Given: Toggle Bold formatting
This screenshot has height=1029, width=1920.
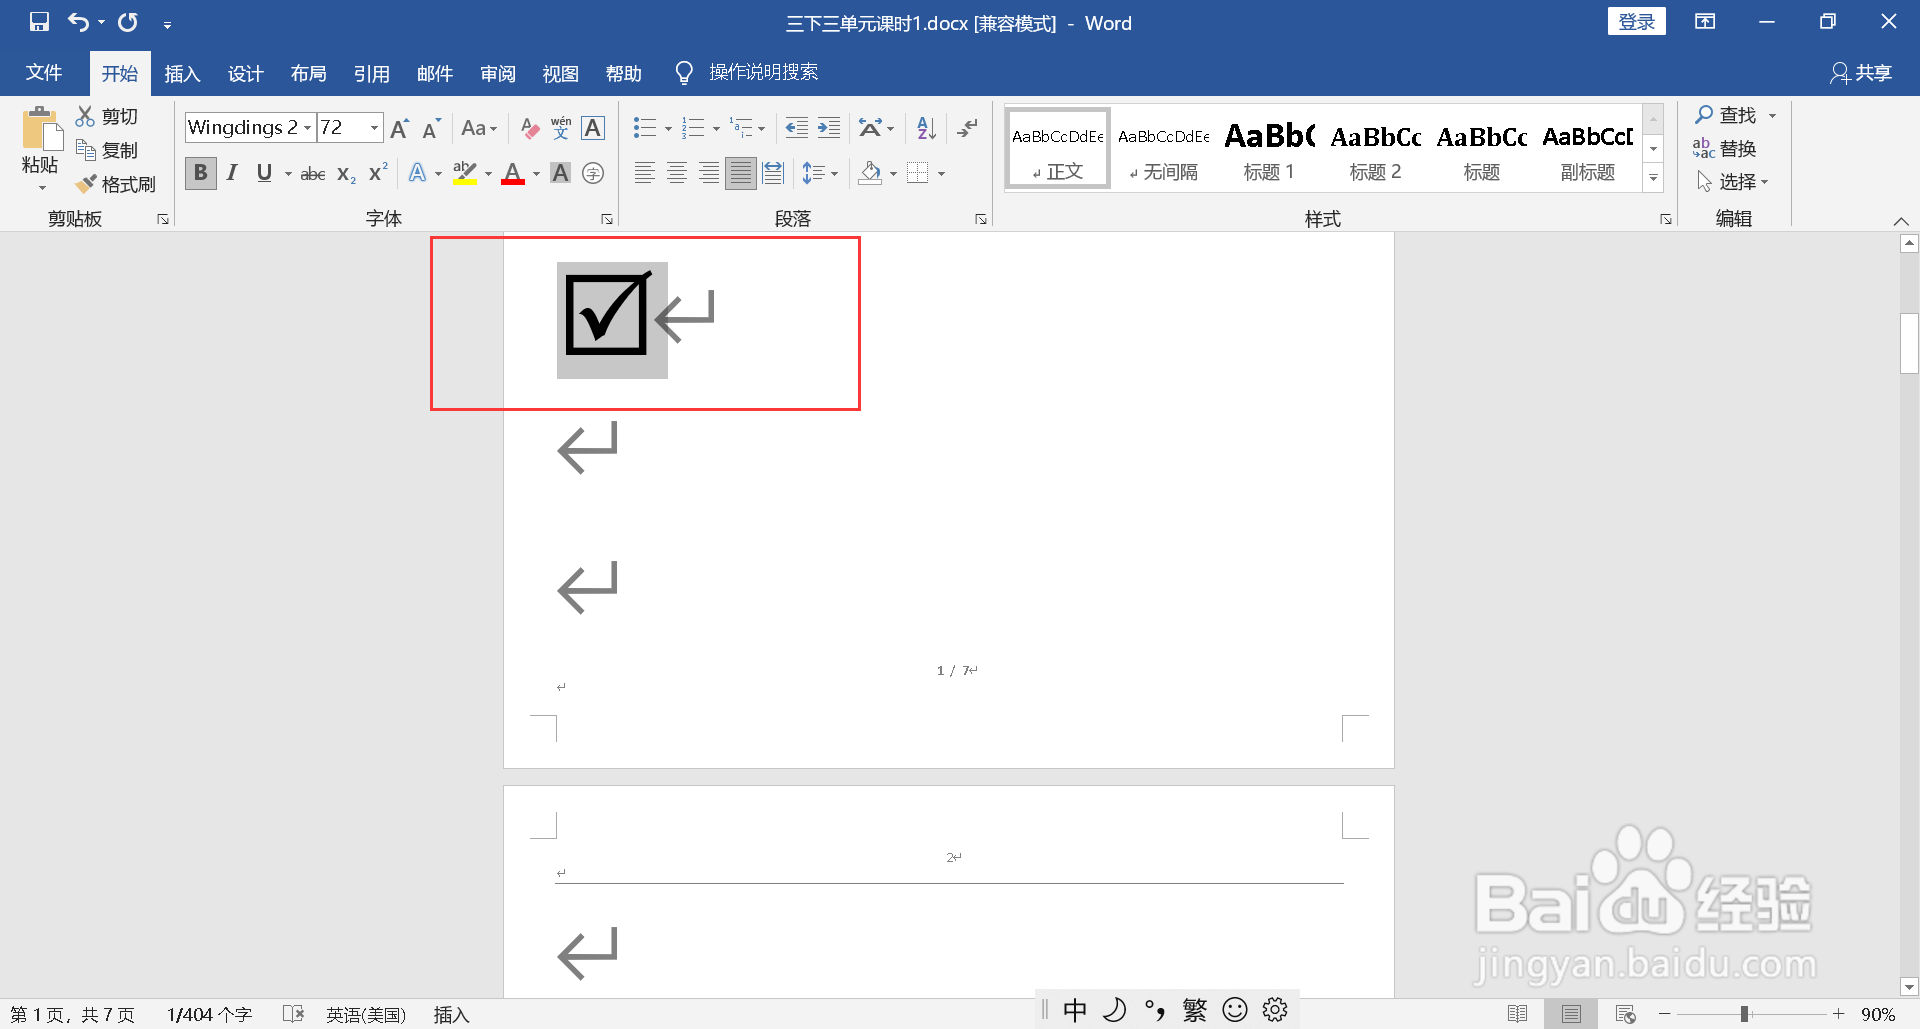Looking at the screenshot, I should click(x=201, y=174).
